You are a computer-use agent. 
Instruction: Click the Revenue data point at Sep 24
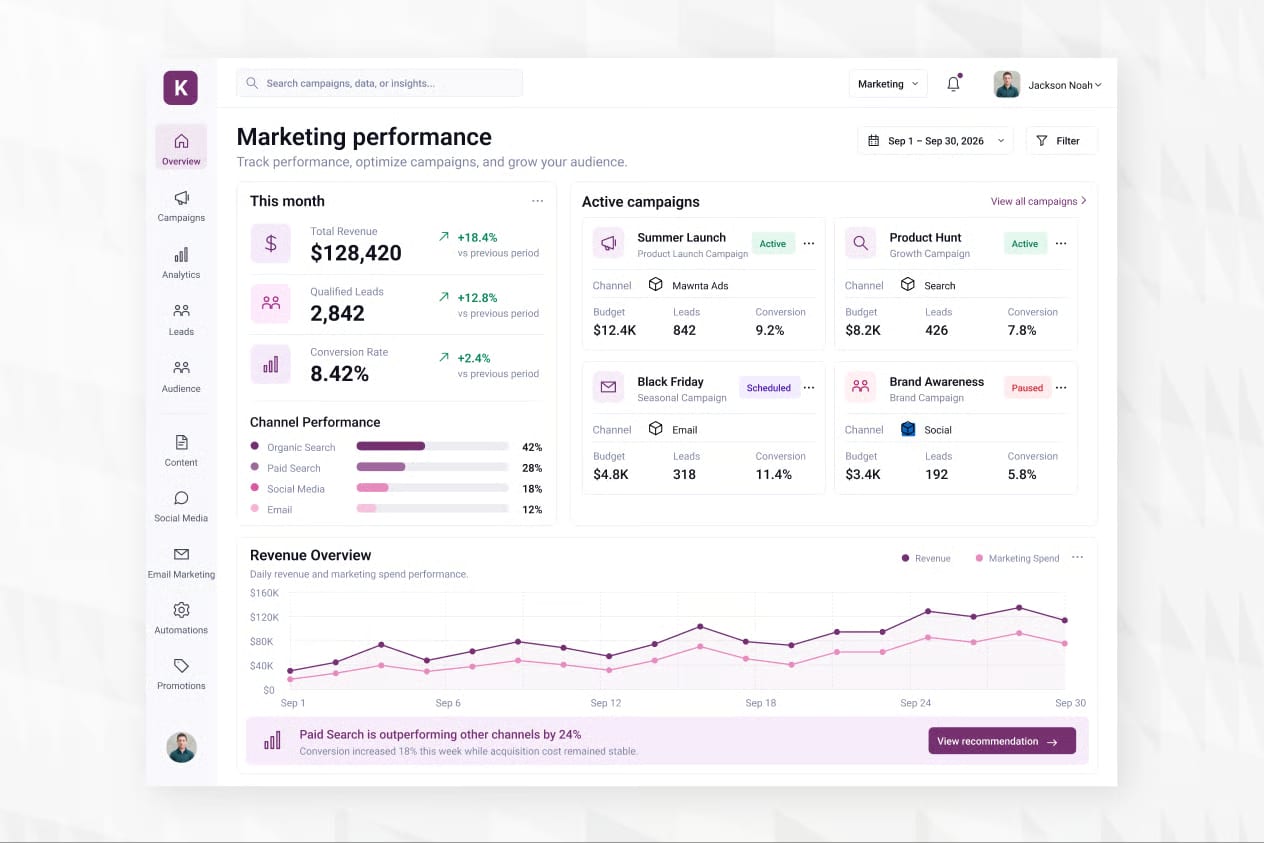click(928, 611)
